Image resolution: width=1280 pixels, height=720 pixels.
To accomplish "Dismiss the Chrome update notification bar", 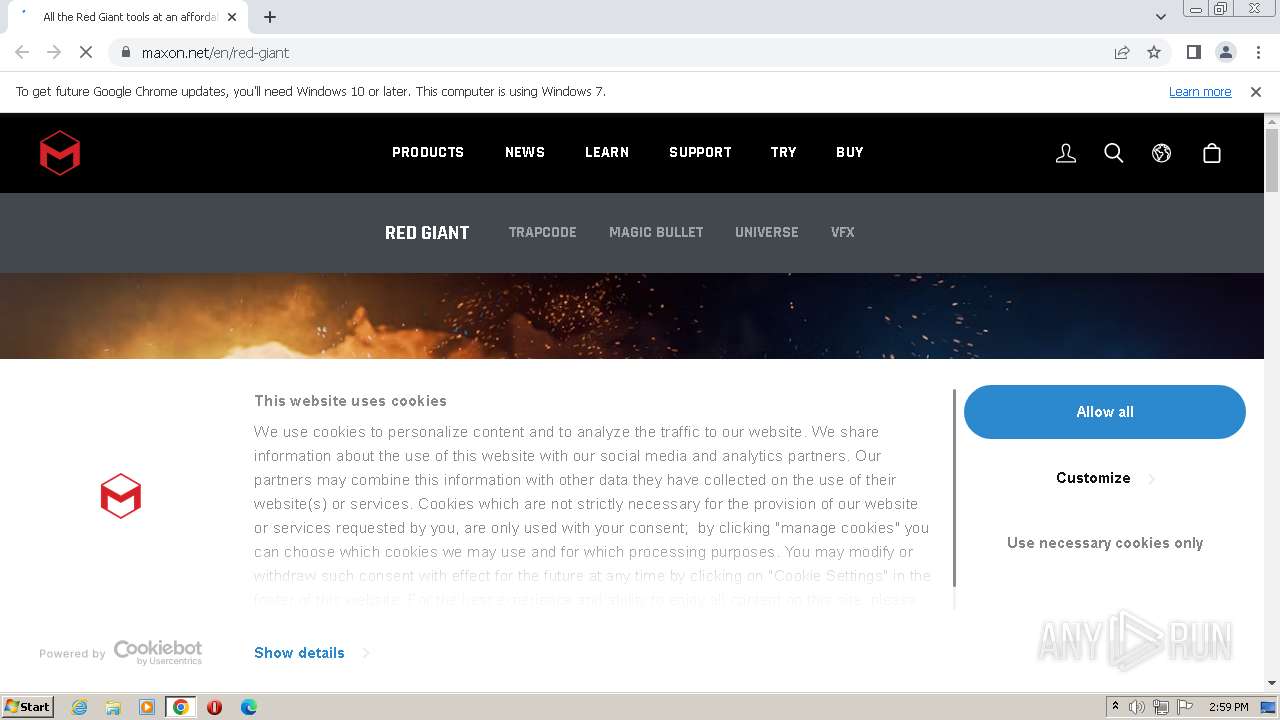I will pos(1256,92).
